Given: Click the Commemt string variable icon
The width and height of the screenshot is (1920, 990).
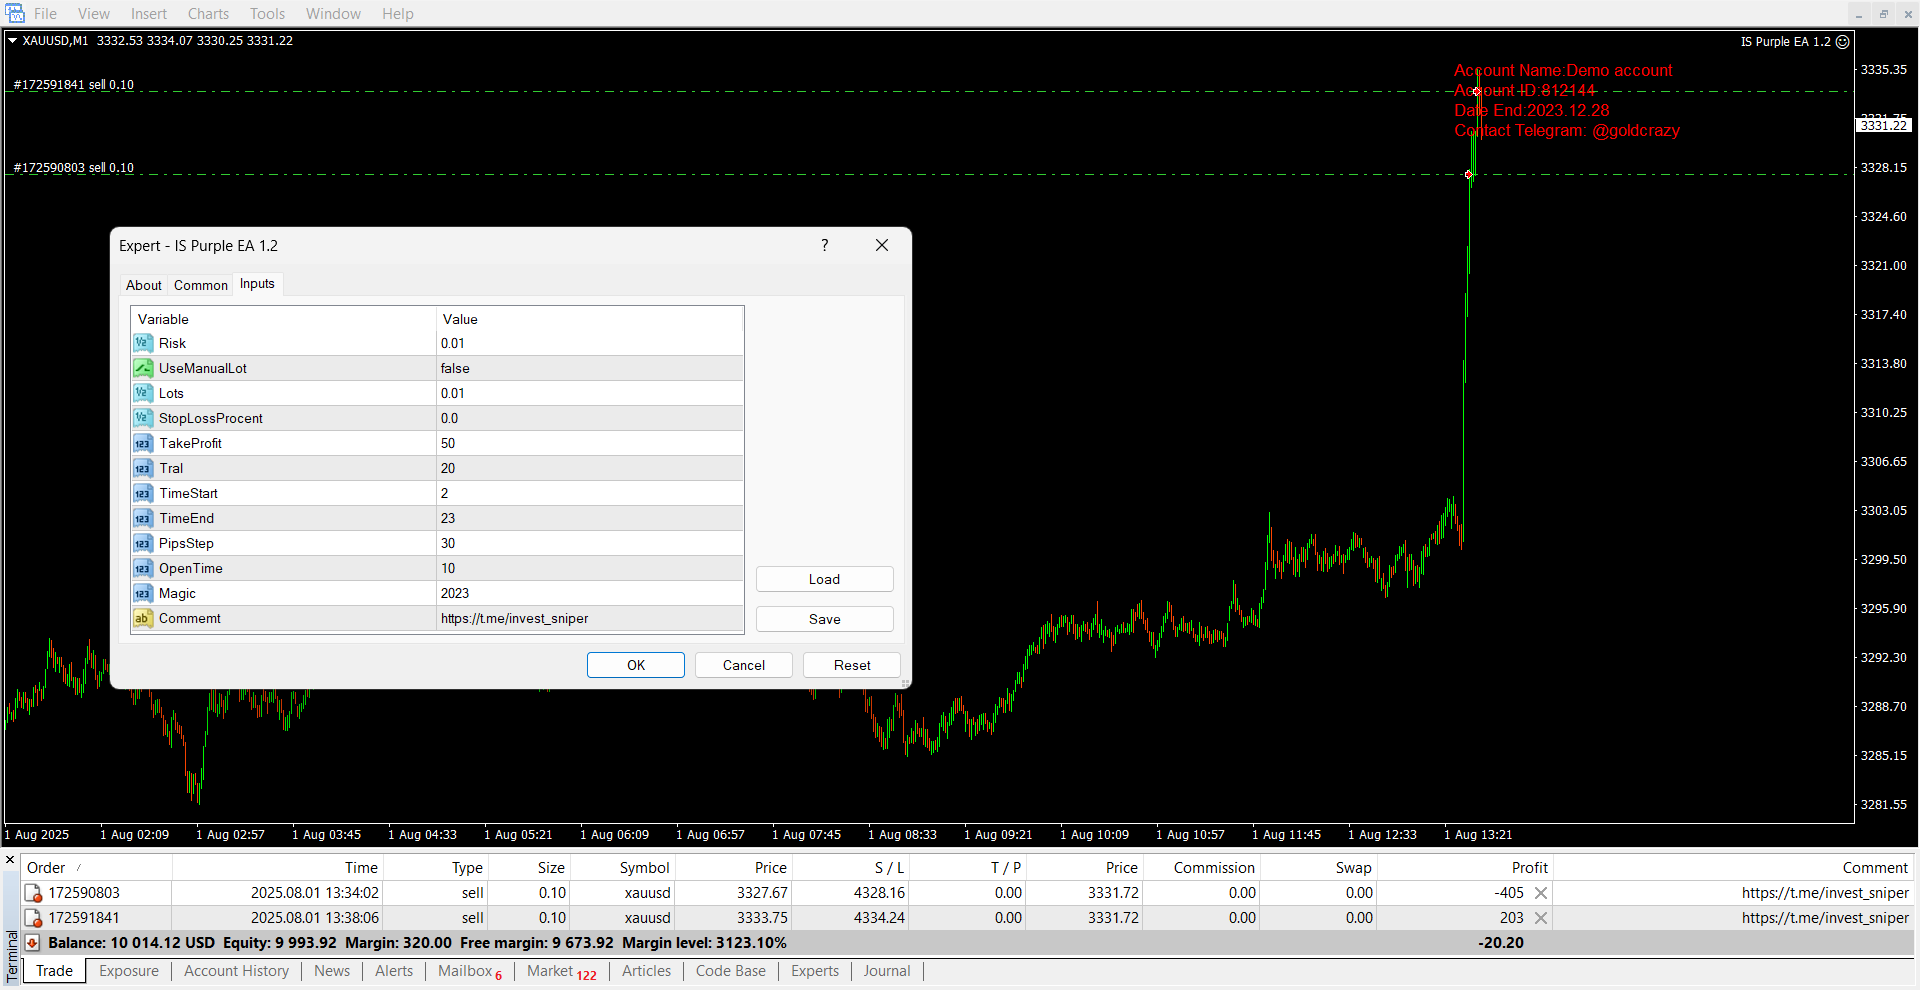Looking at the screenshot, I should tap(143, 618).
